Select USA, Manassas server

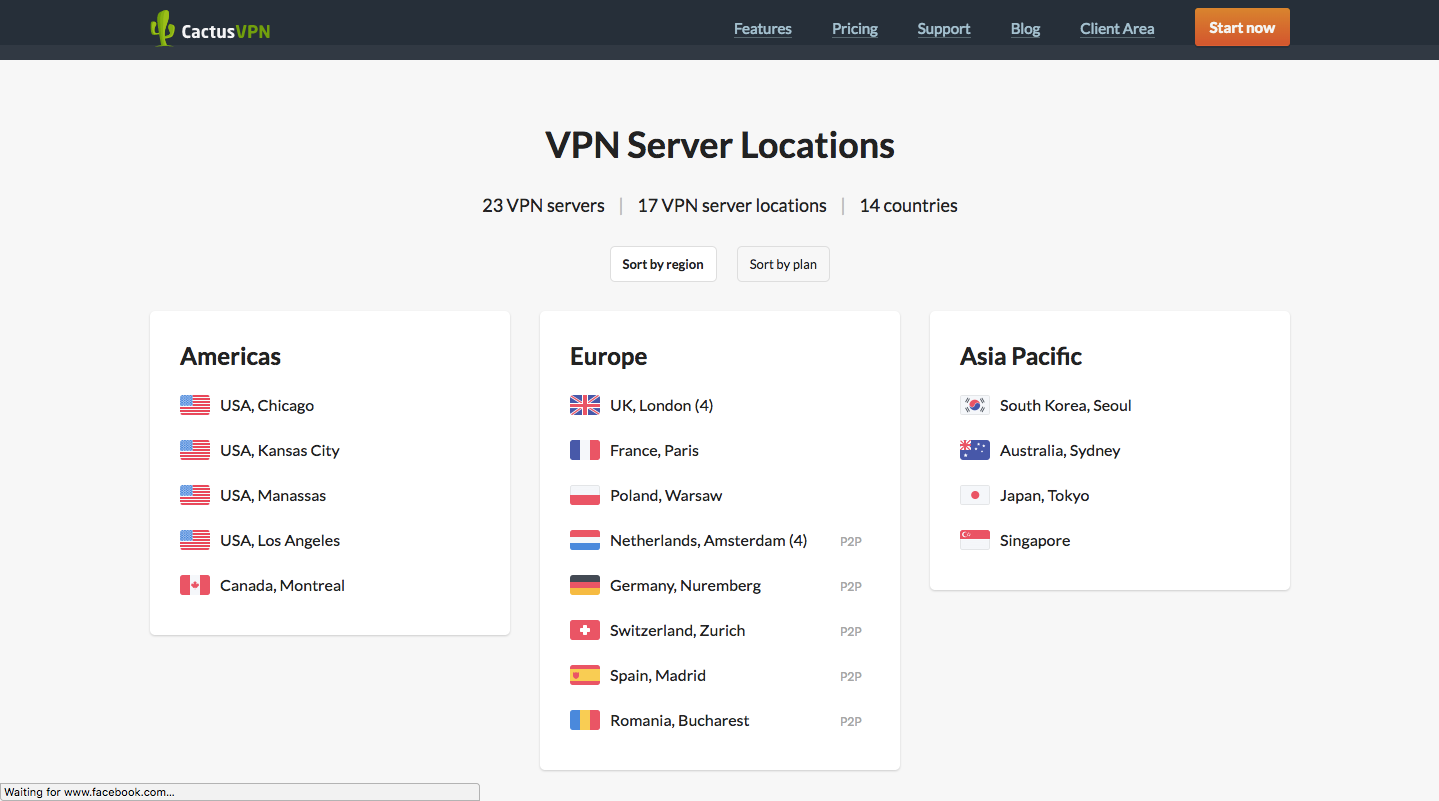pyautogui.click(x=273, y=495)
